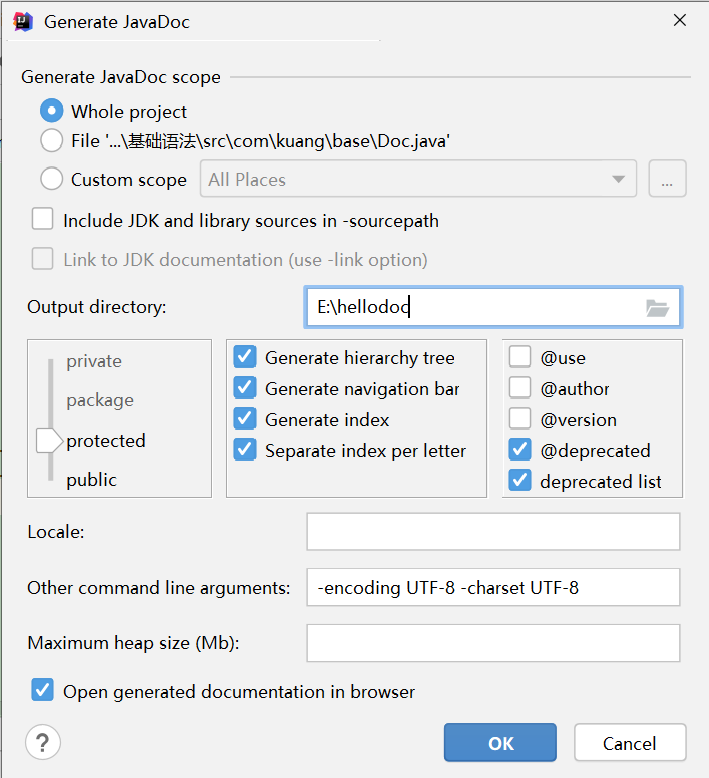The image size is (709, 778).
Task: Toggle the @author checkbox
Action: (520, 388)
